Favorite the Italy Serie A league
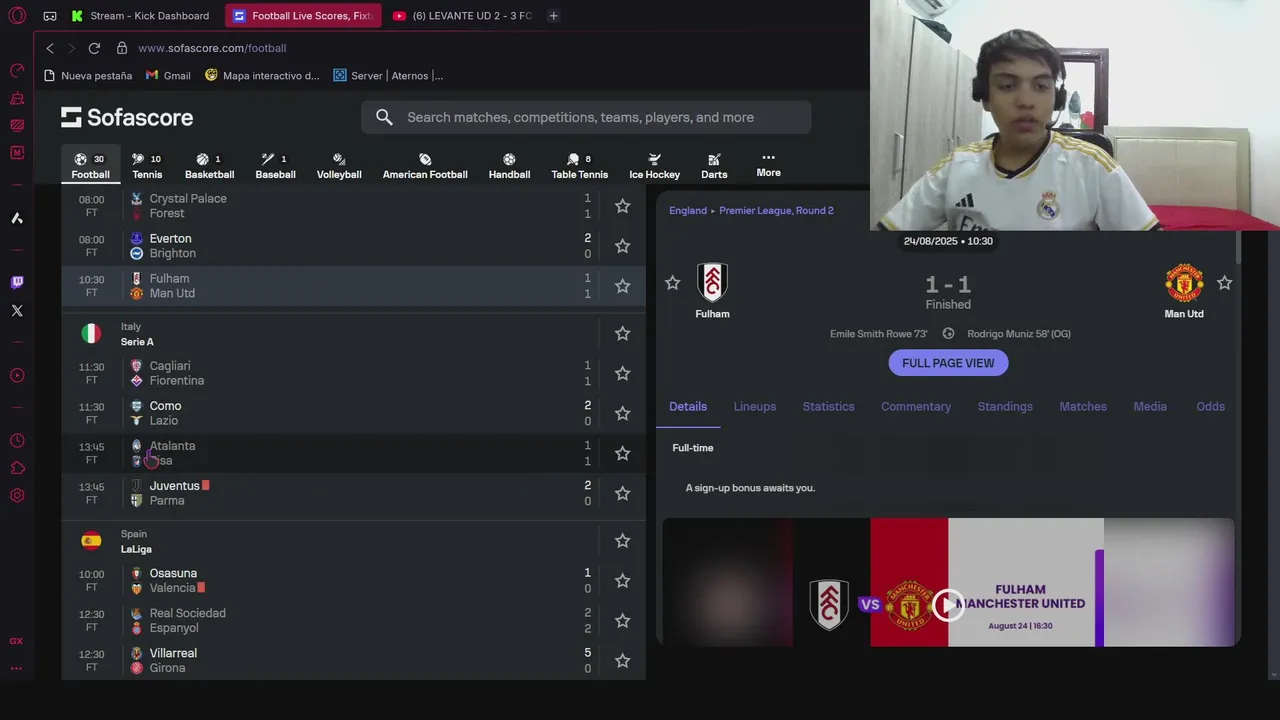1280x720 pixels. click(x=622, y=333)
